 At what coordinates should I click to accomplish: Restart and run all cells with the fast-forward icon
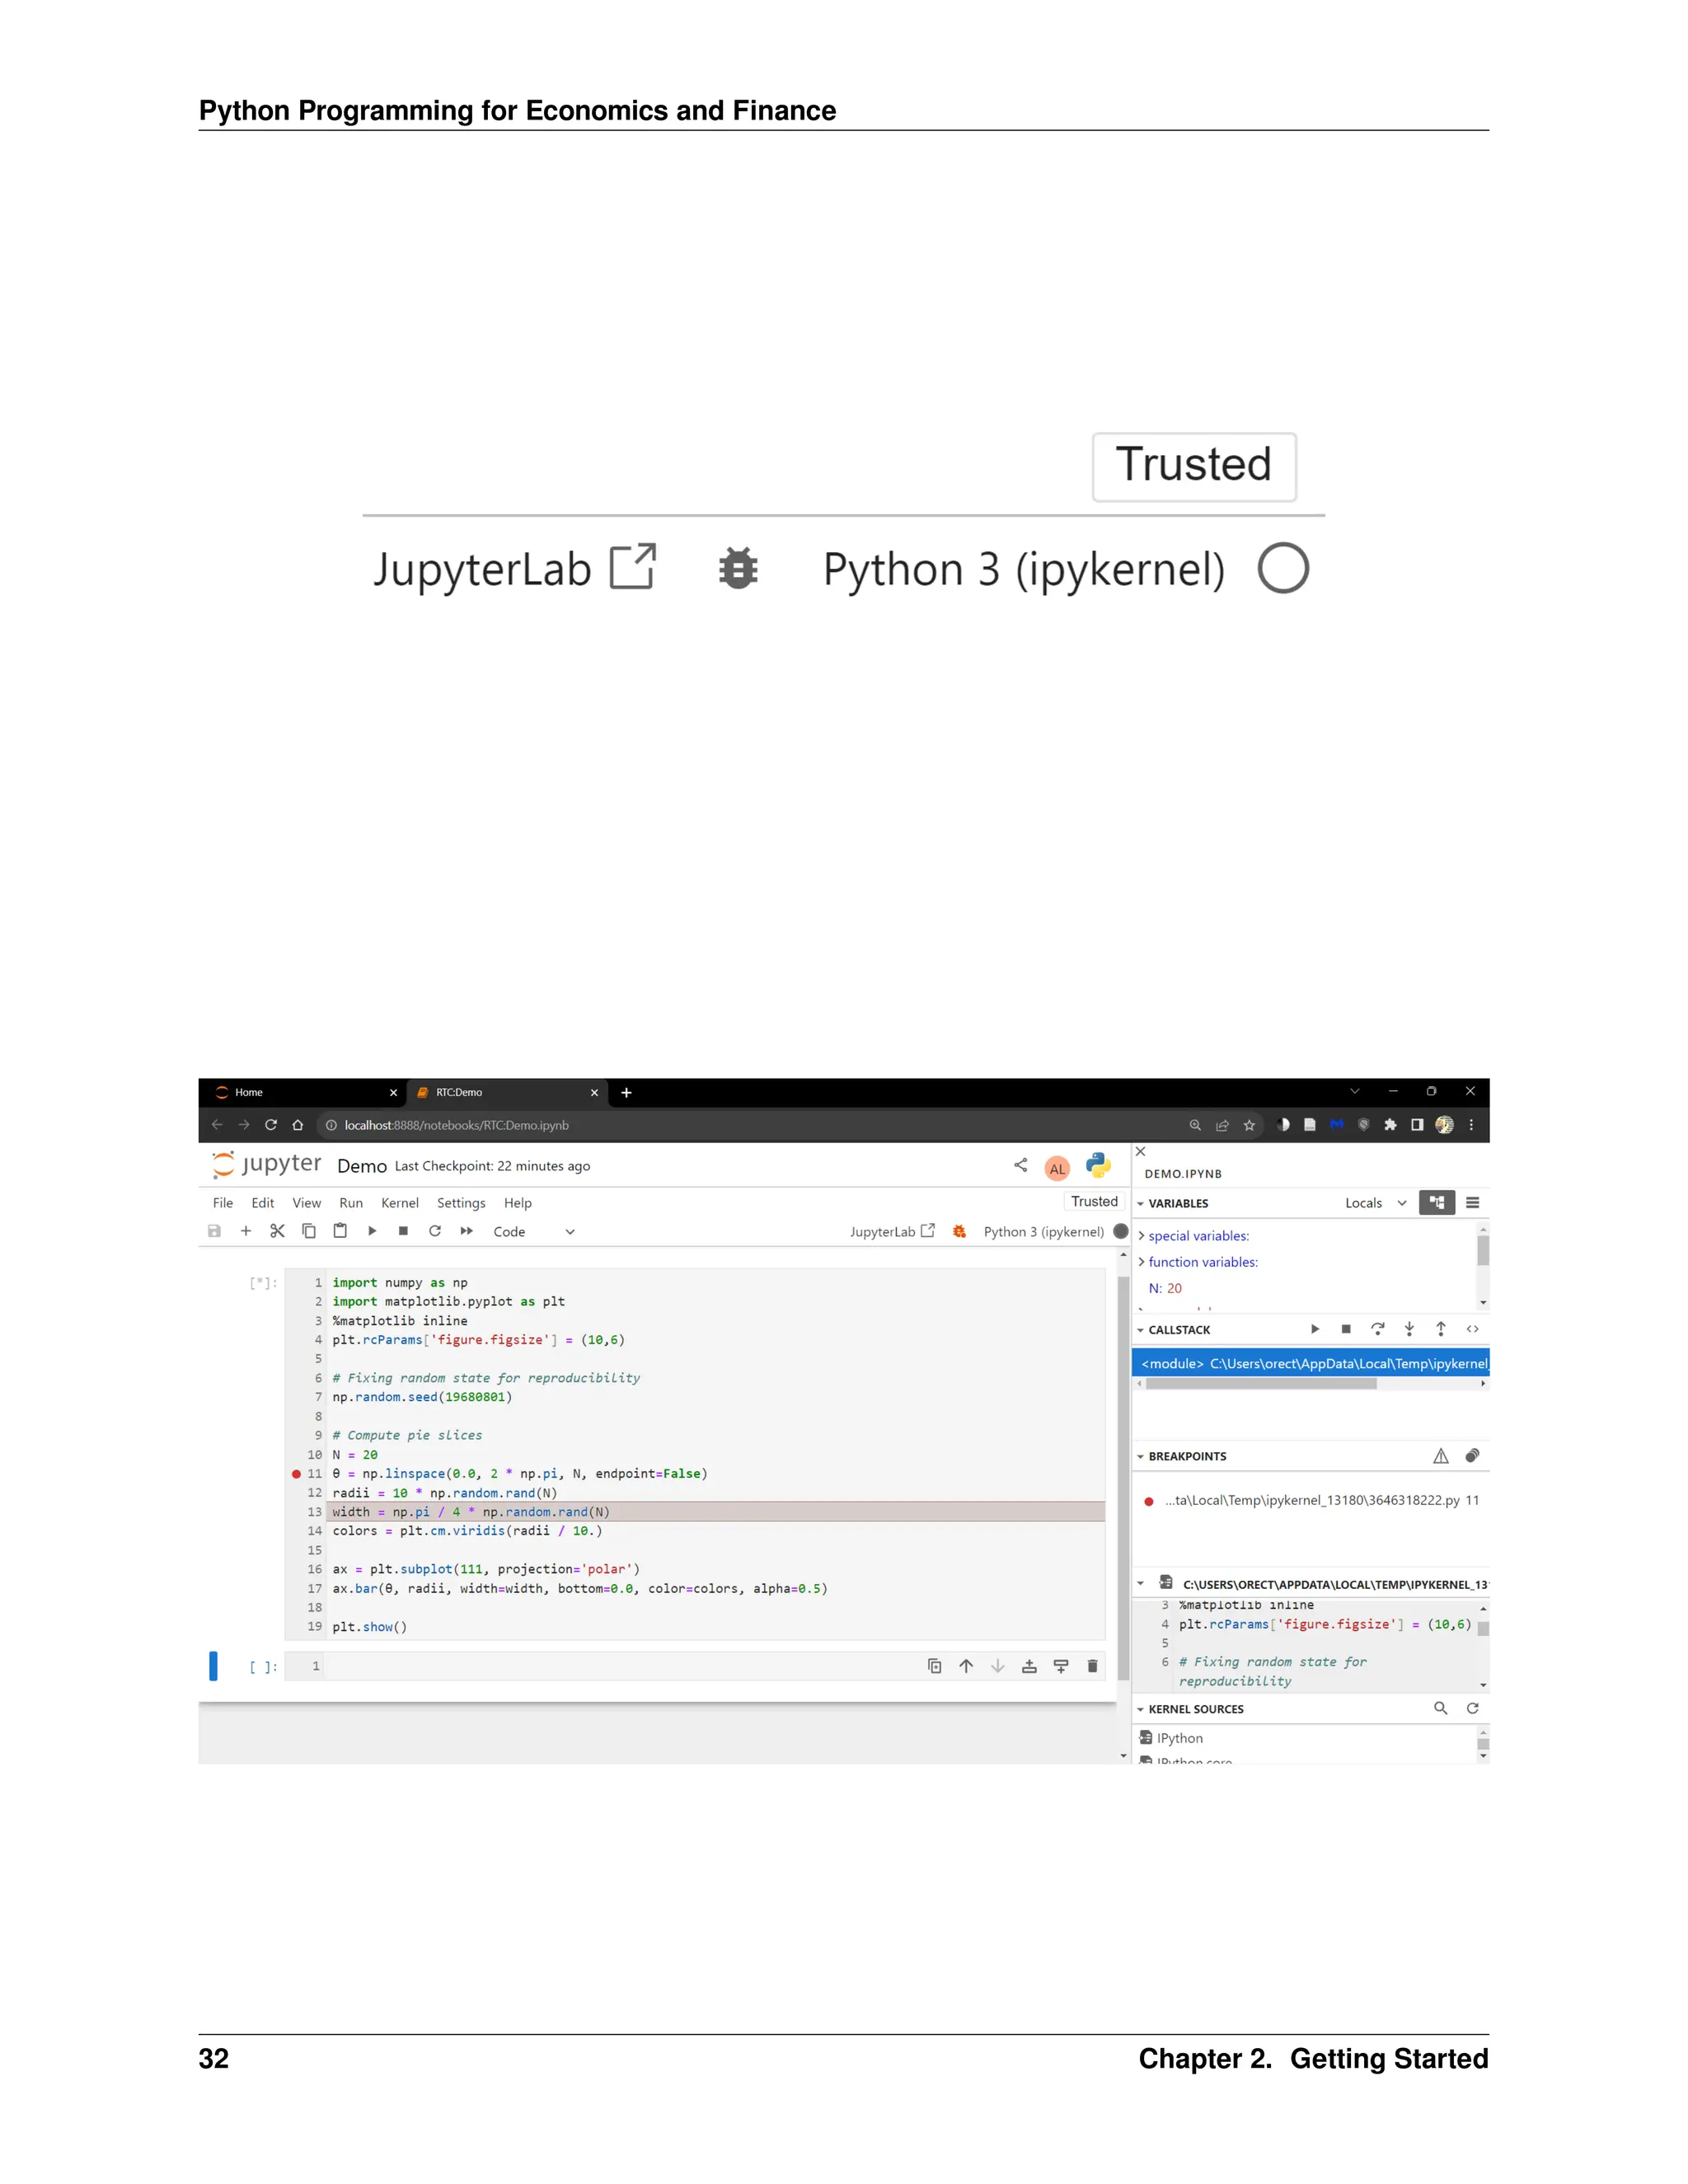point(467,1231)
